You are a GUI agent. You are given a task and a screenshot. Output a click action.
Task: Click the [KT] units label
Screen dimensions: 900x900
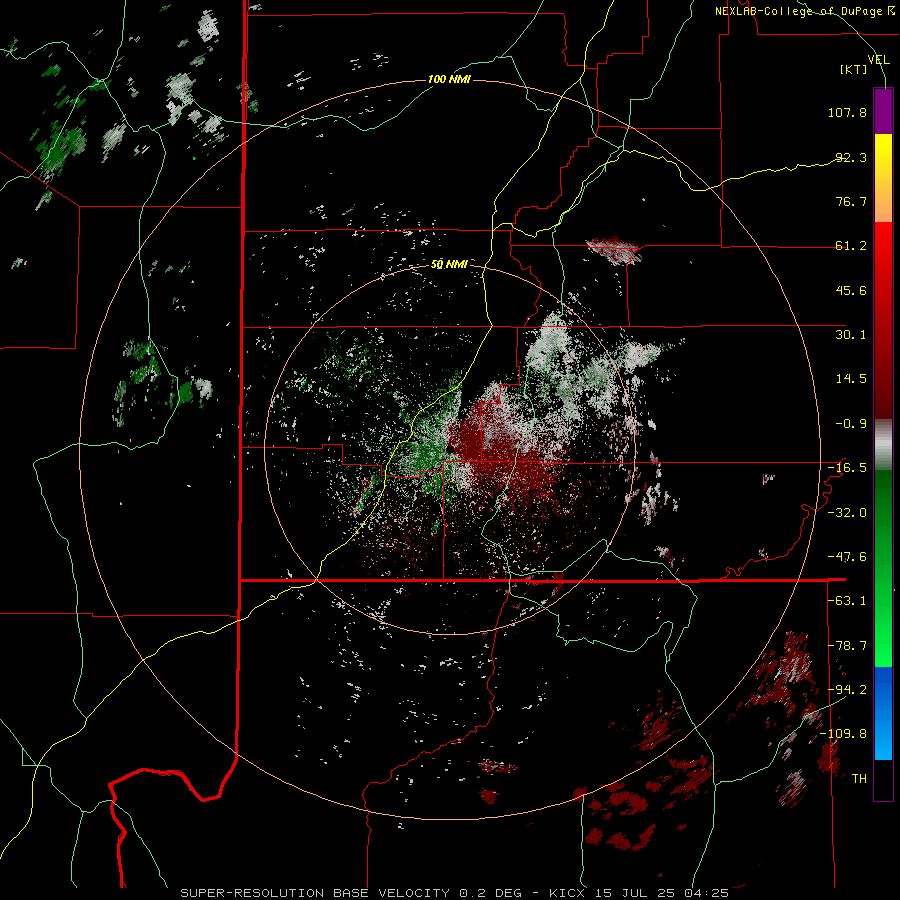[854, 69]
